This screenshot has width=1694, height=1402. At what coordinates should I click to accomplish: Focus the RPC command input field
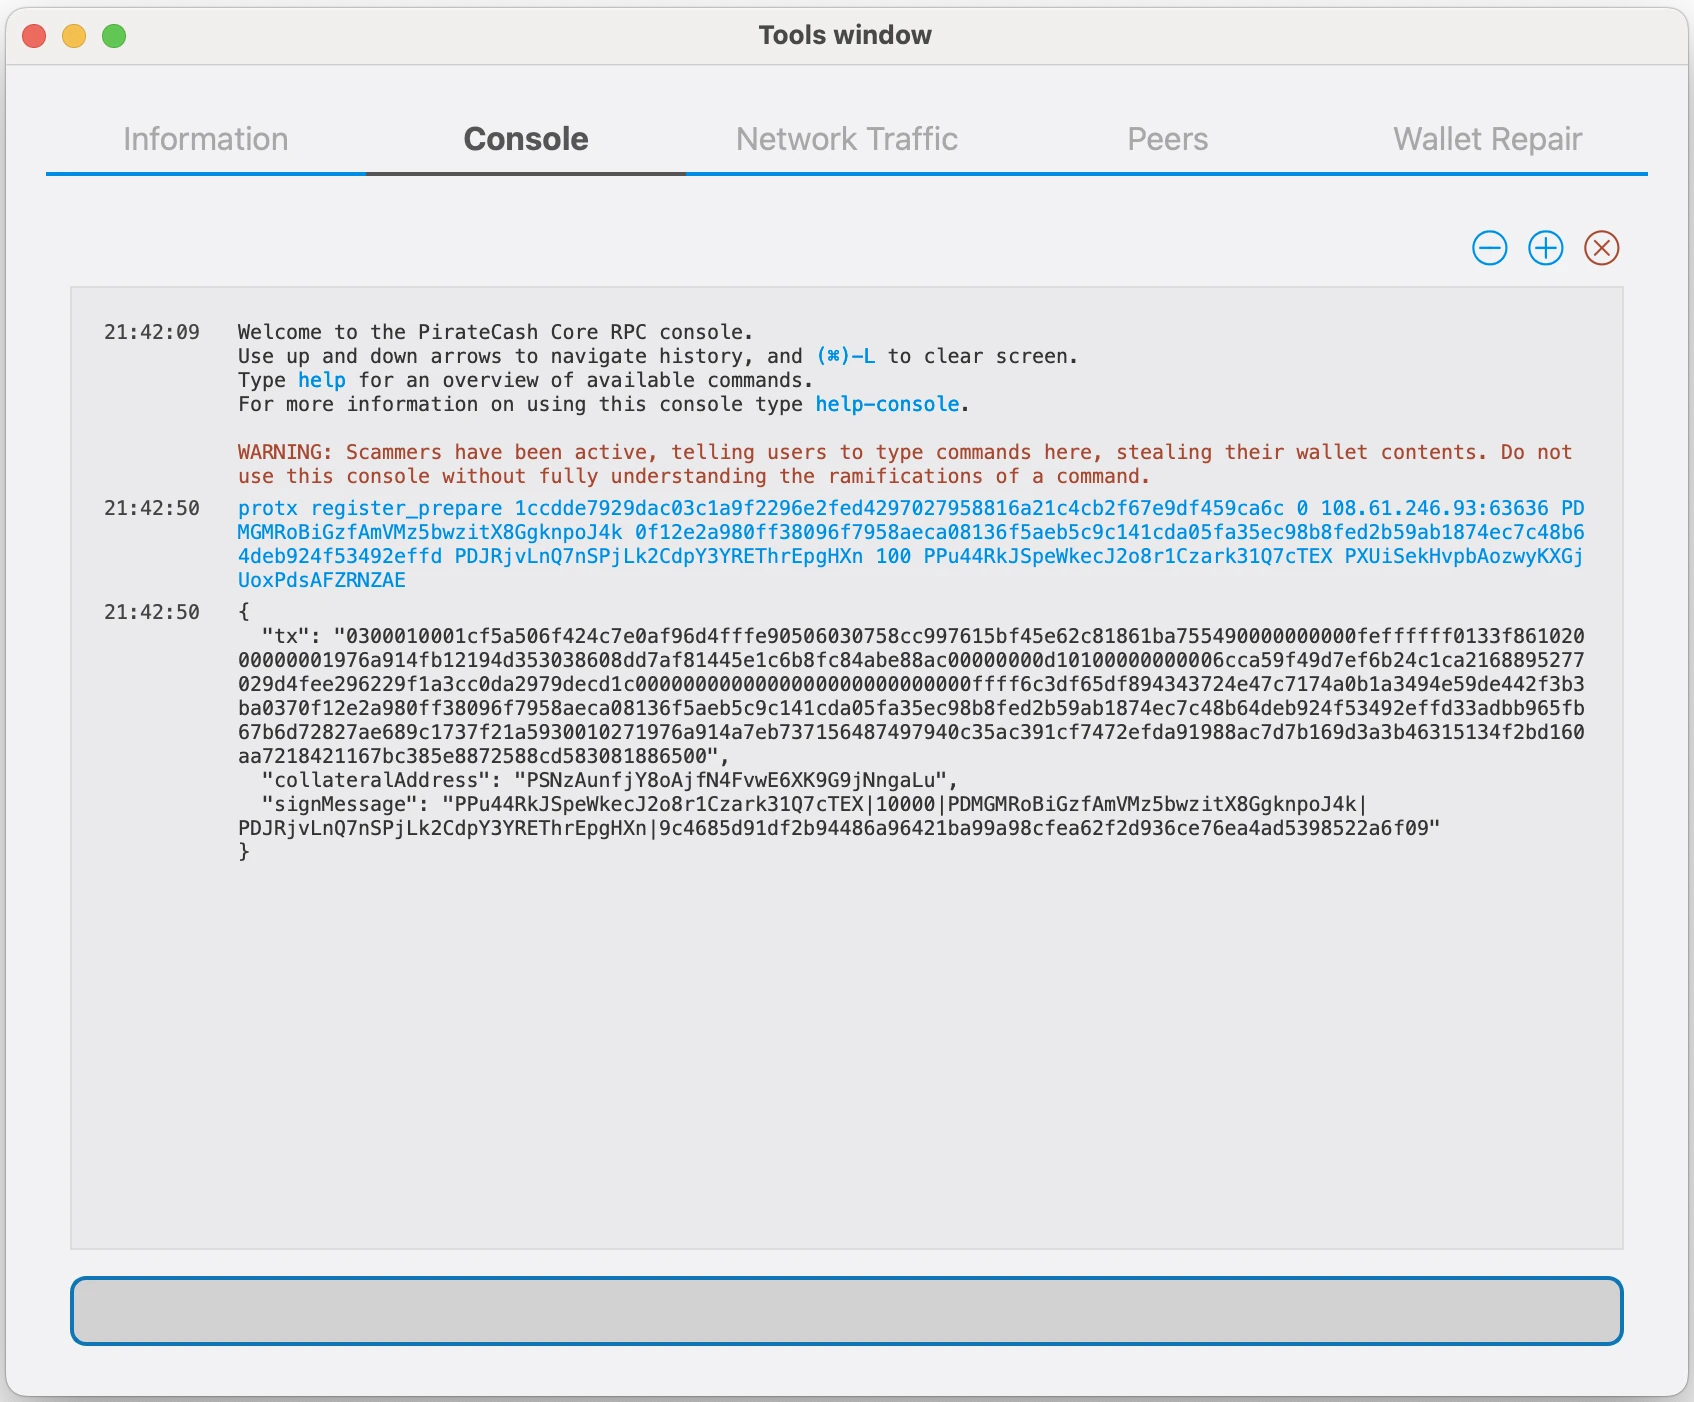click(846, 1310)
